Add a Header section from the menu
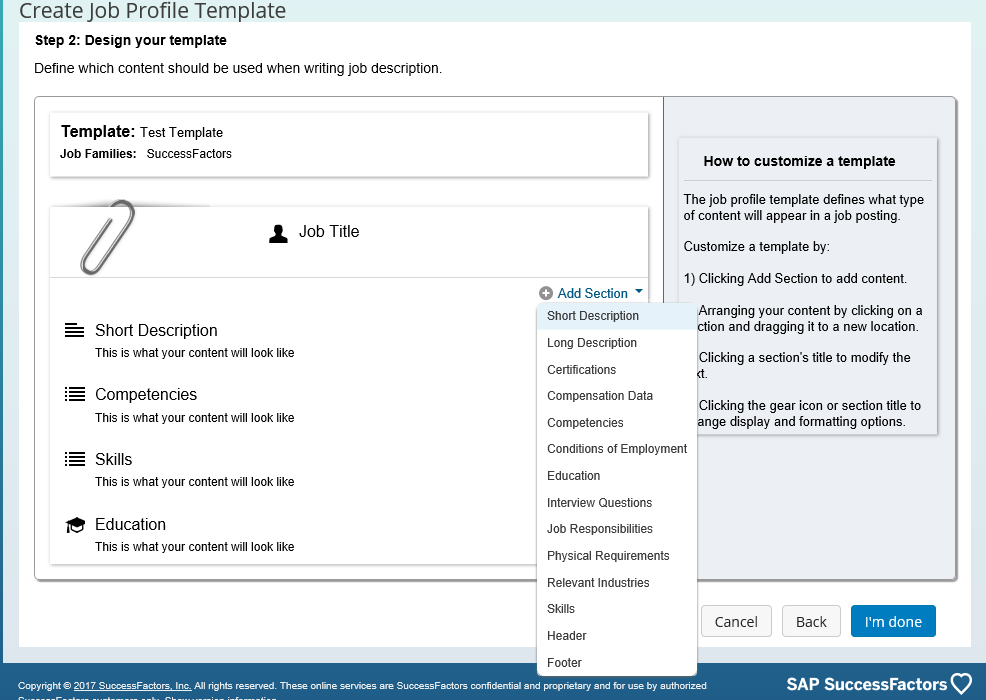Screen dimensions: 986x700 pyautogui.click(x=617, y=636)
